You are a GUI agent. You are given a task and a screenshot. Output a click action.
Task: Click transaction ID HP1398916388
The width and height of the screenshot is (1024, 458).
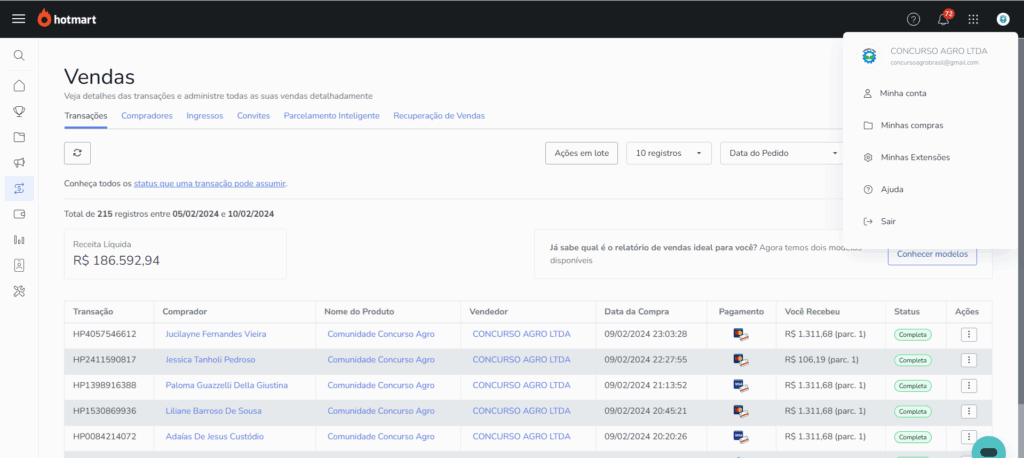pyautogui.click(x=104, y=385)
